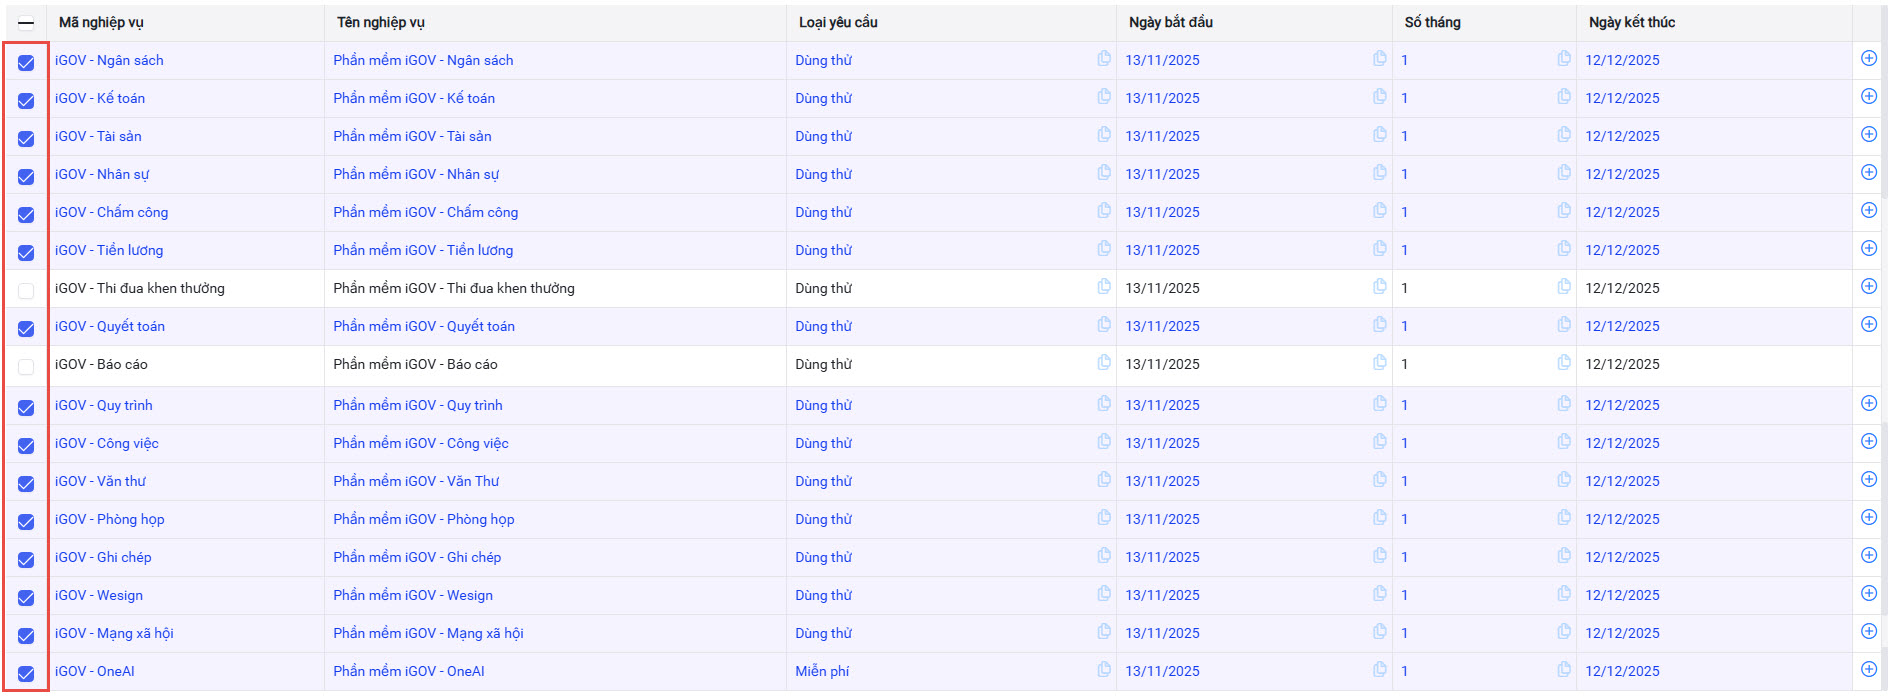Copy the request type in iGOV - Kế toán row
This screenshot has width=1889, height=696.
pyautogui.click(x=1104, y=97)
